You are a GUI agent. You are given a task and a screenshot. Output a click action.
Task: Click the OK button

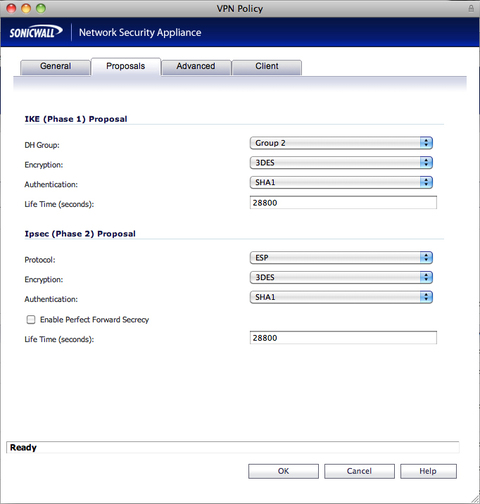(283, 471)
